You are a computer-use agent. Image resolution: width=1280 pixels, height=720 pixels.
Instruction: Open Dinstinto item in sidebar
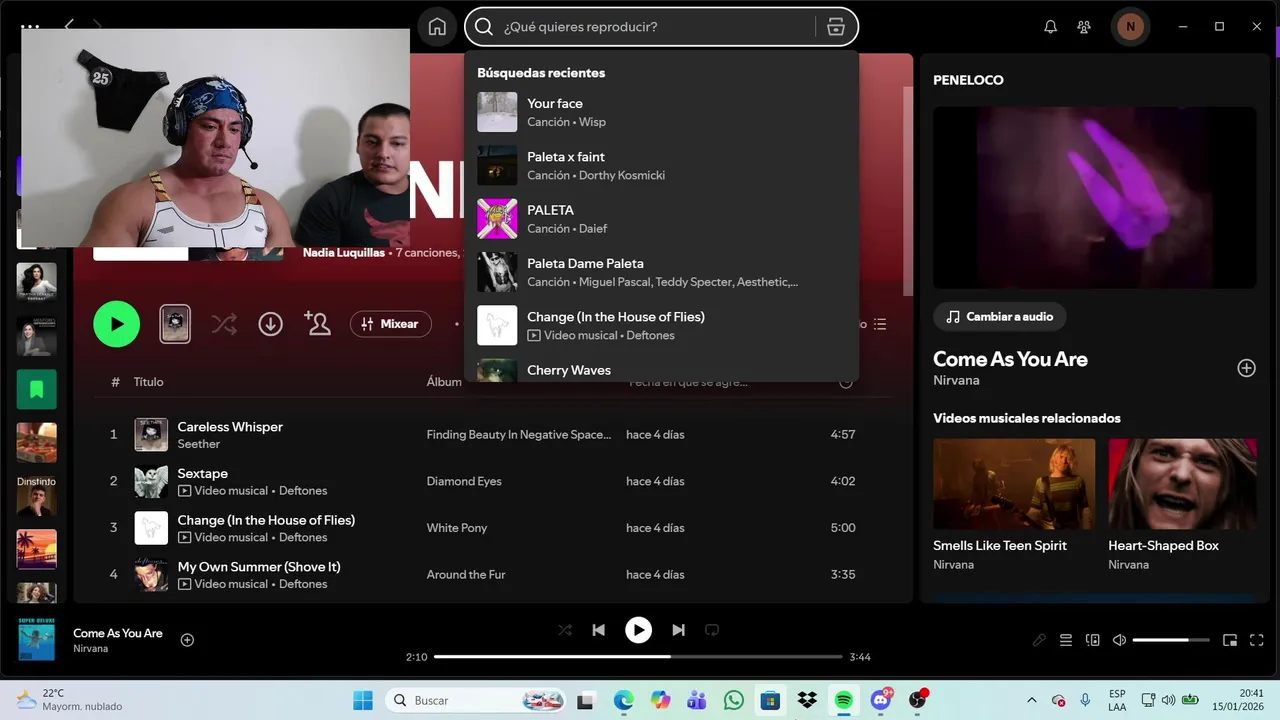tap(37, 496)
